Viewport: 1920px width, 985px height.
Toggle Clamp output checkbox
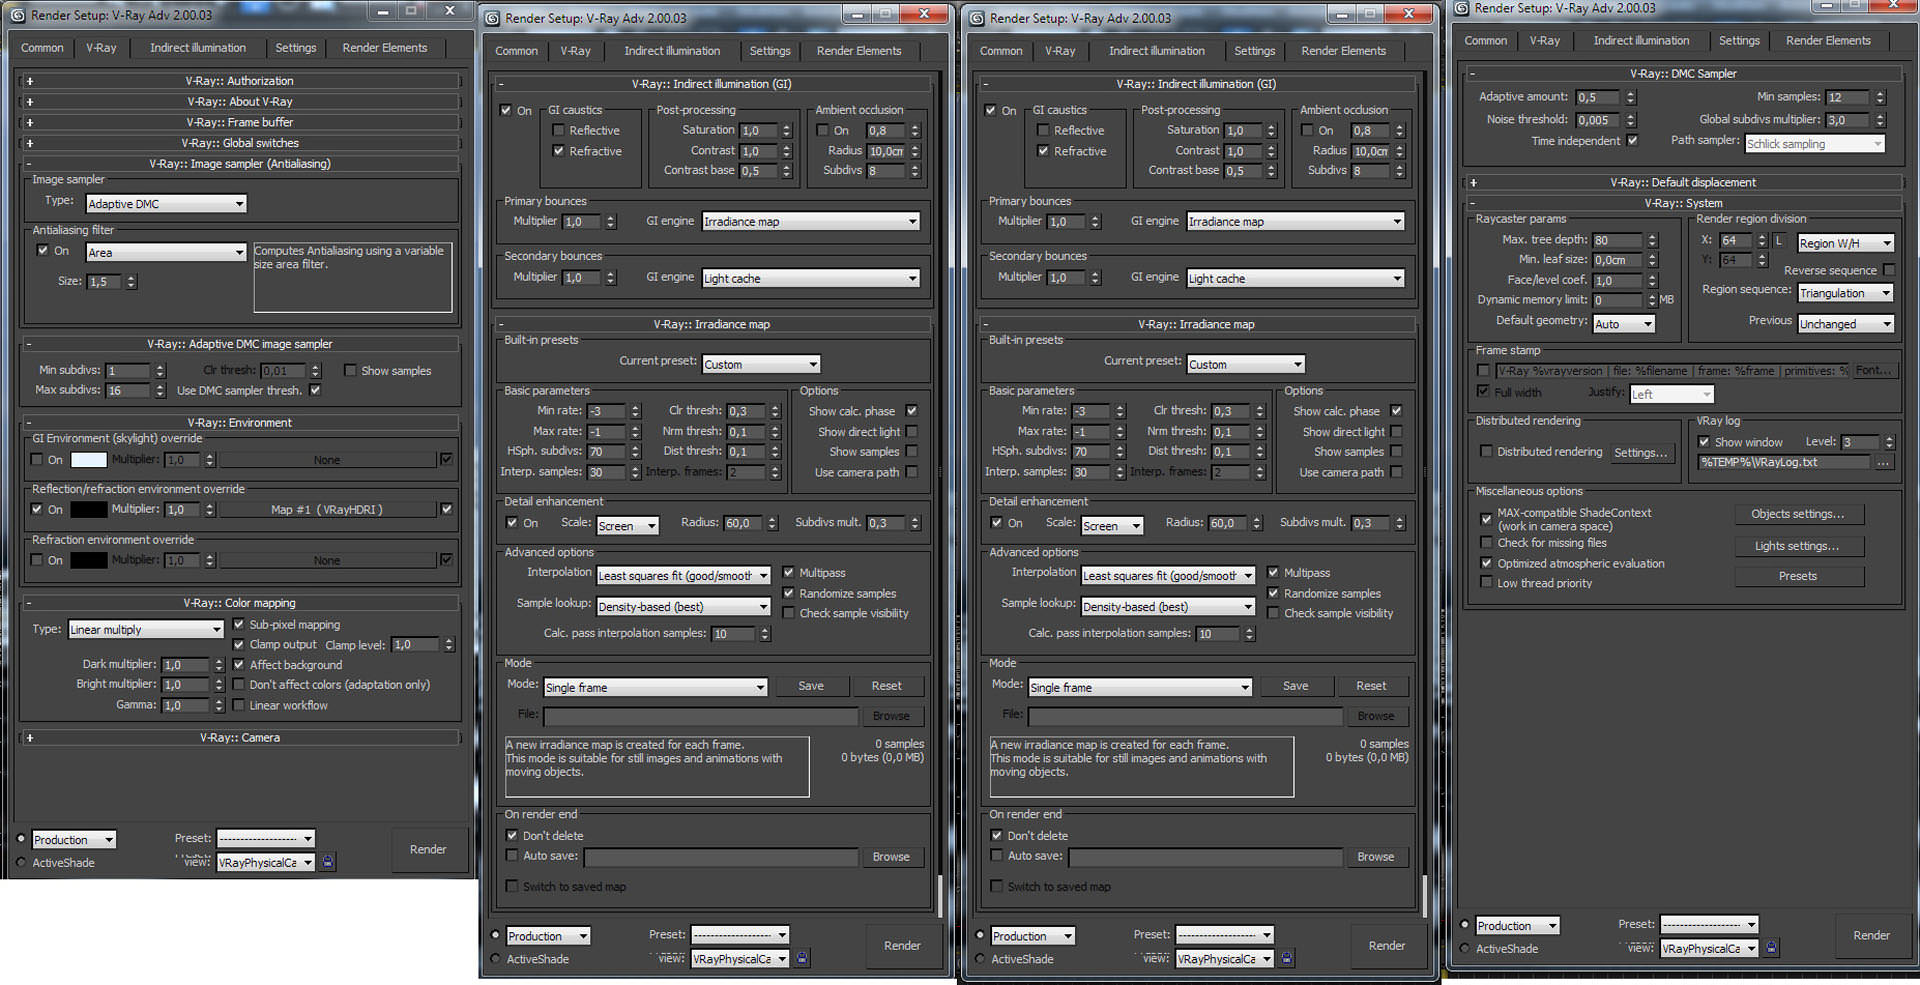[239, 645]
